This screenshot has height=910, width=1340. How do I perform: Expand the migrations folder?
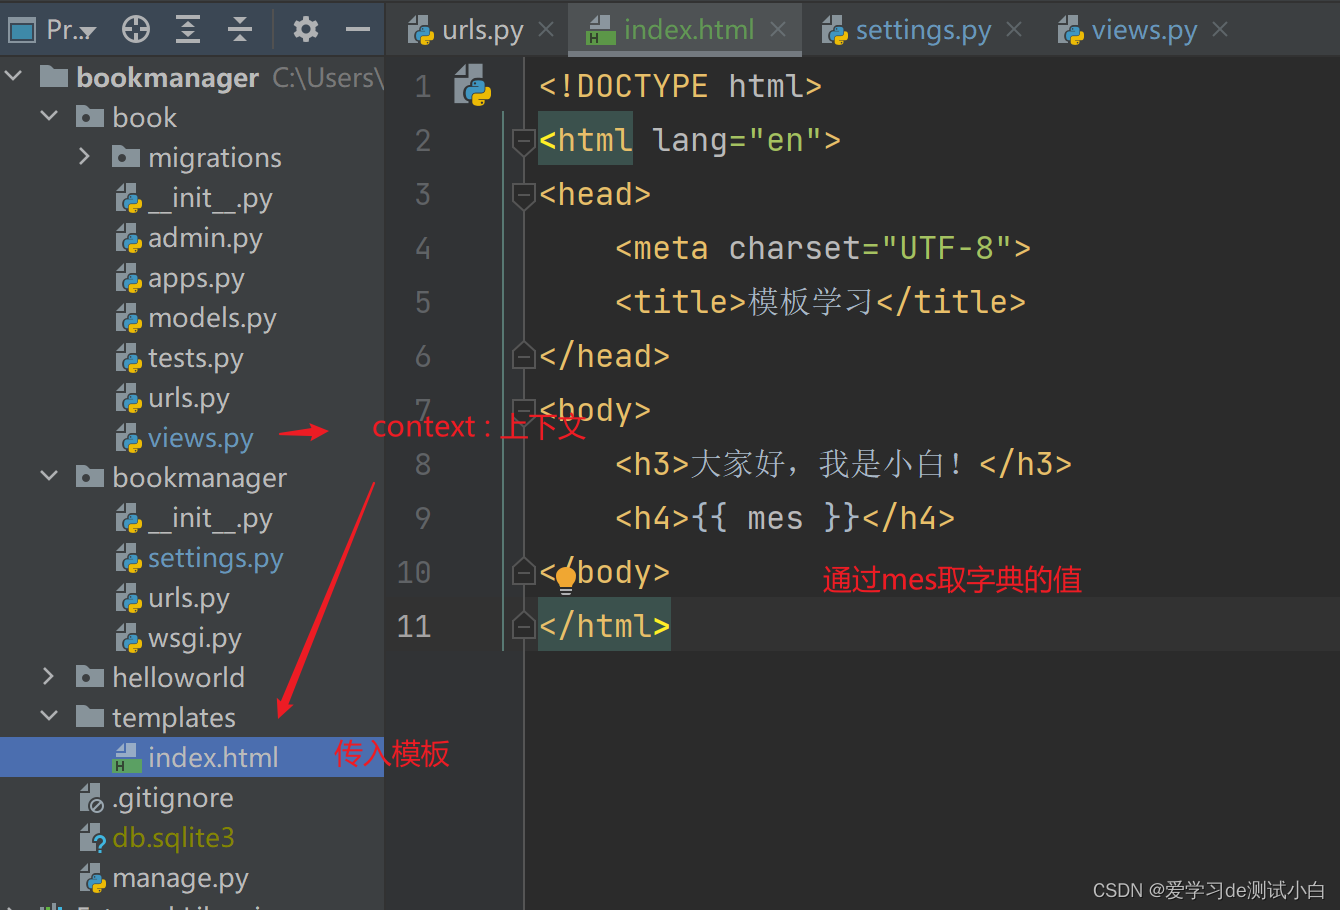point(85,157)
